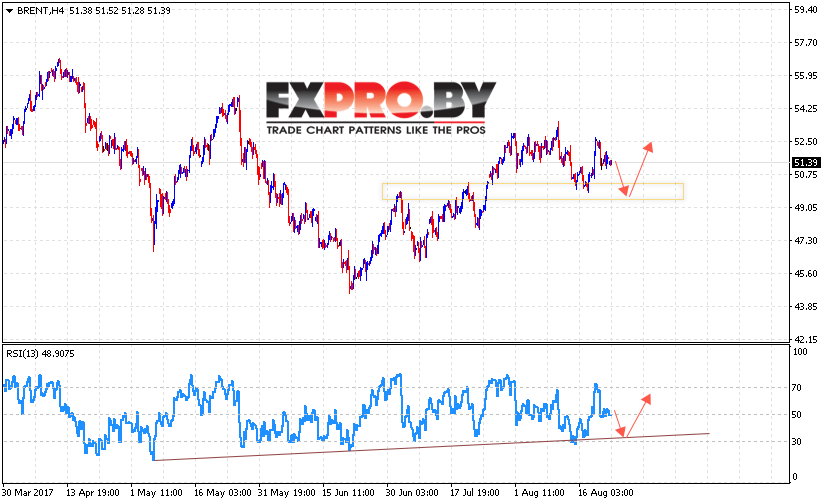Click time axis label 13 Apr 19:00
Image resolution: width=829 pixels, height=504 pixels.
point(93,493)
